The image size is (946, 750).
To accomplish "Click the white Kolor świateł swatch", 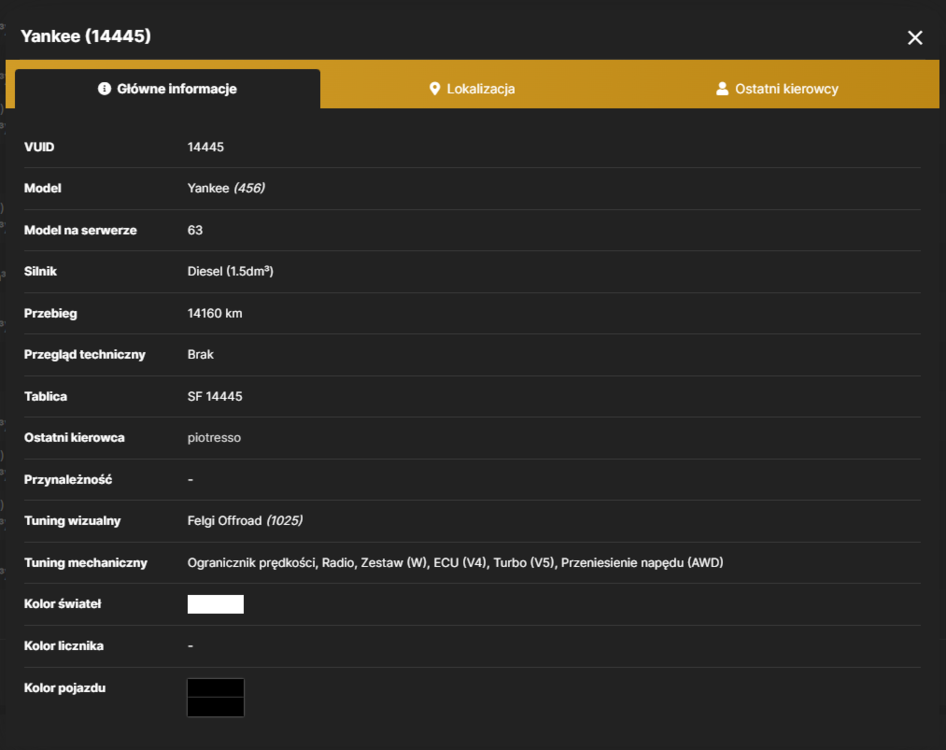I will [215, 604].
